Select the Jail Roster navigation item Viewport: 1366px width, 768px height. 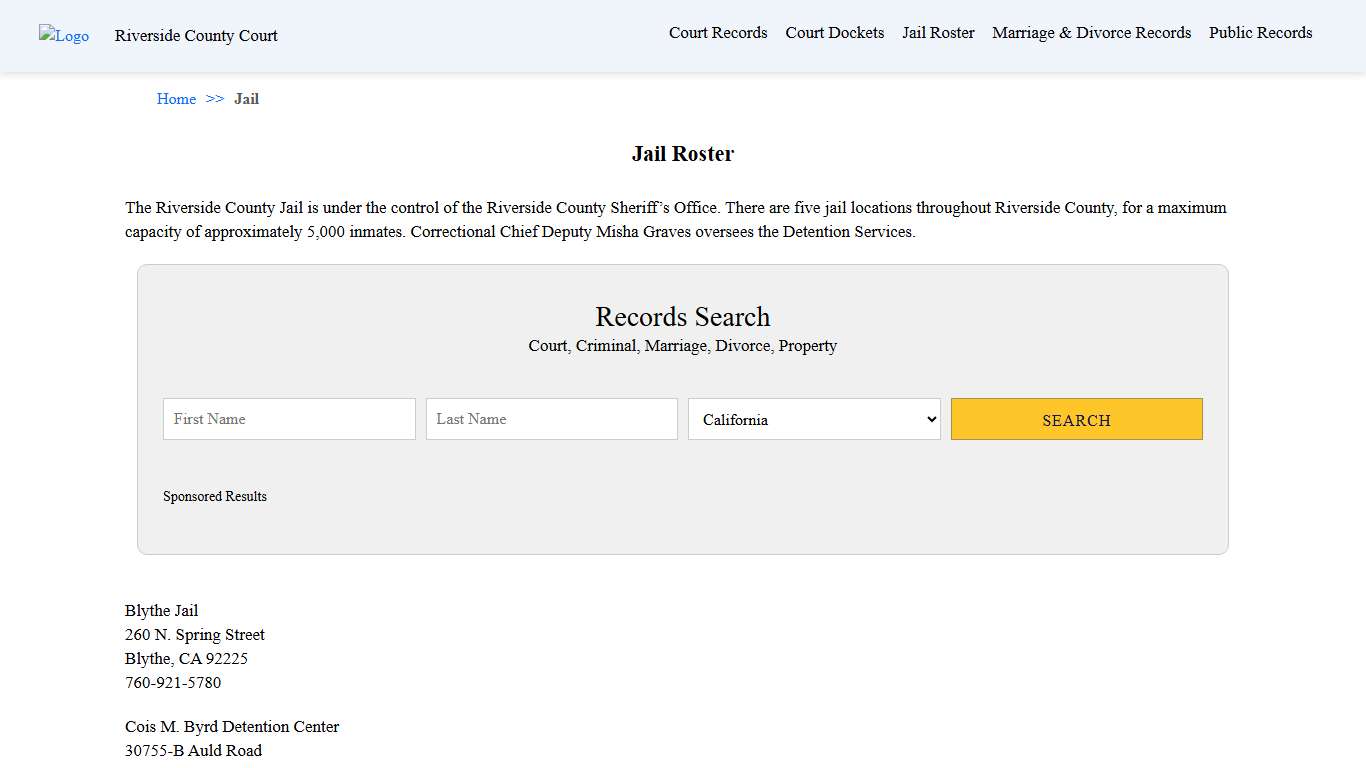point(937,32)
